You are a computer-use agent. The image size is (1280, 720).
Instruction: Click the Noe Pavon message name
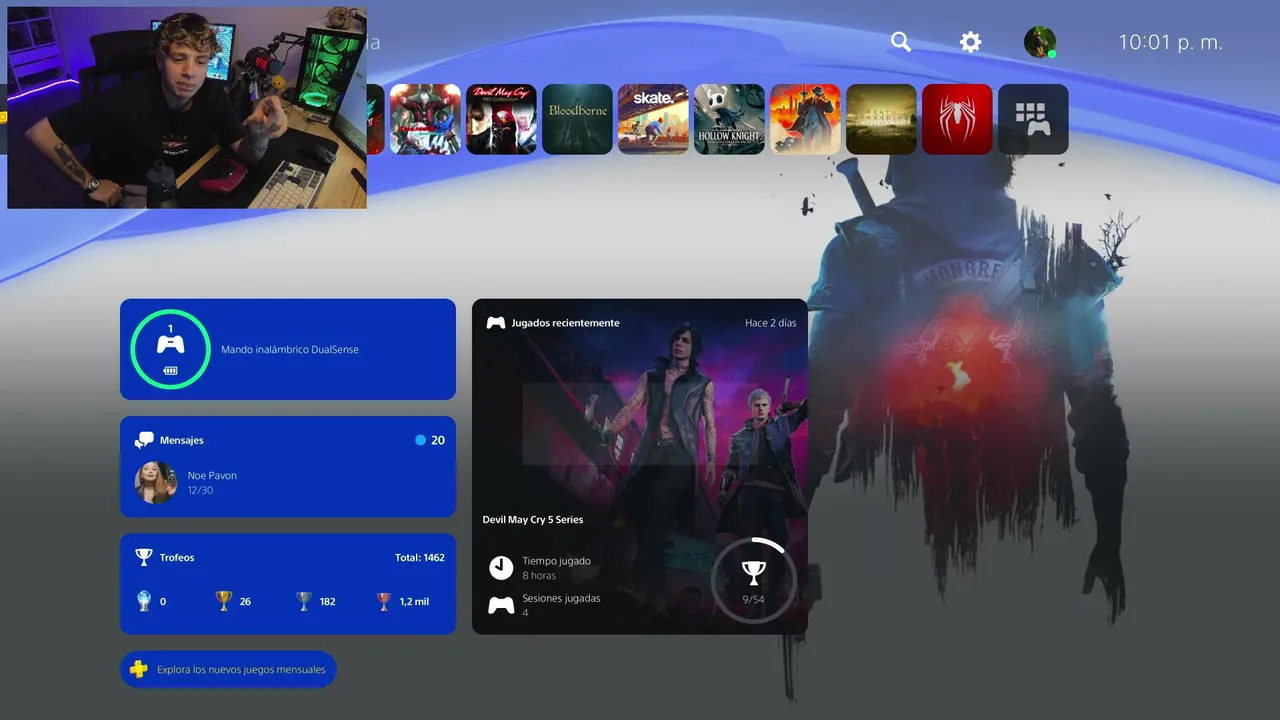(212, 475)
